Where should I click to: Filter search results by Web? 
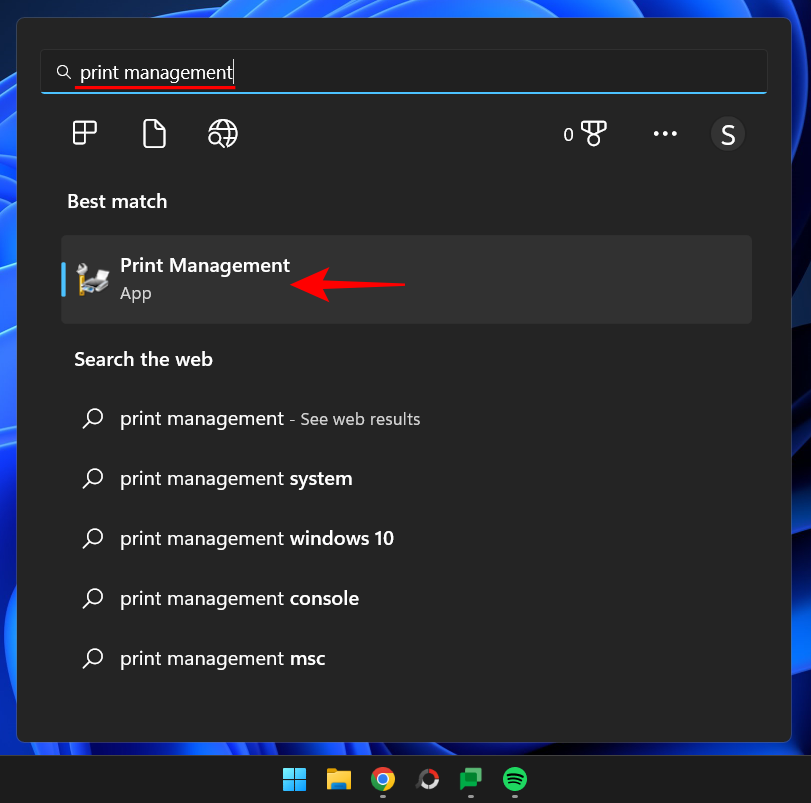[222, 133]
